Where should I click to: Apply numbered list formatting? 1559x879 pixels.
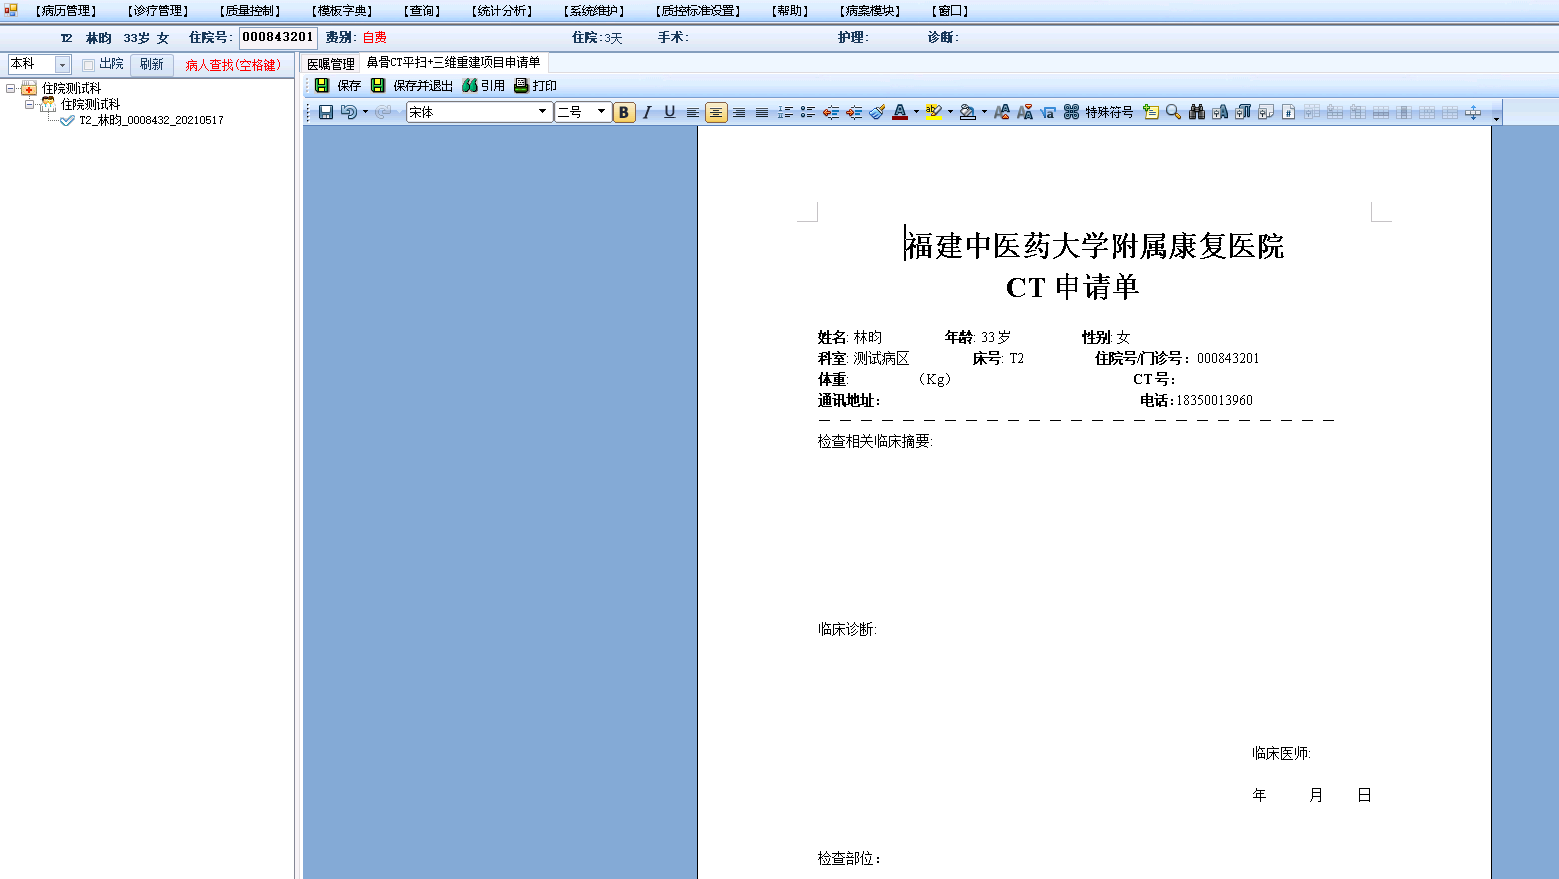(x=785, y=112)
